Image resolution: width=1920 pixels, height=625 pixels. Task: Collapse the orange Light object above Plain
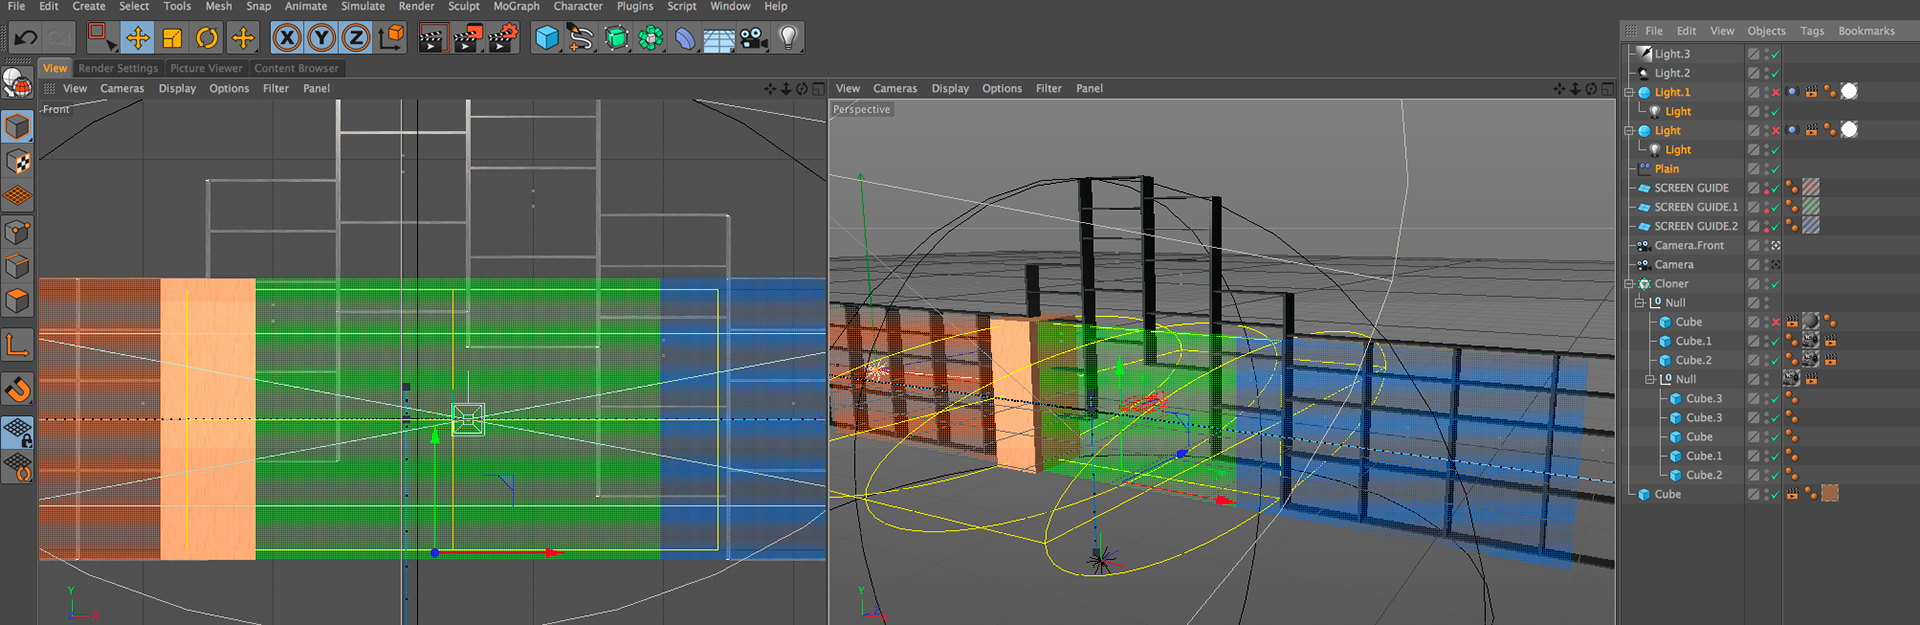coord(1629,131)
